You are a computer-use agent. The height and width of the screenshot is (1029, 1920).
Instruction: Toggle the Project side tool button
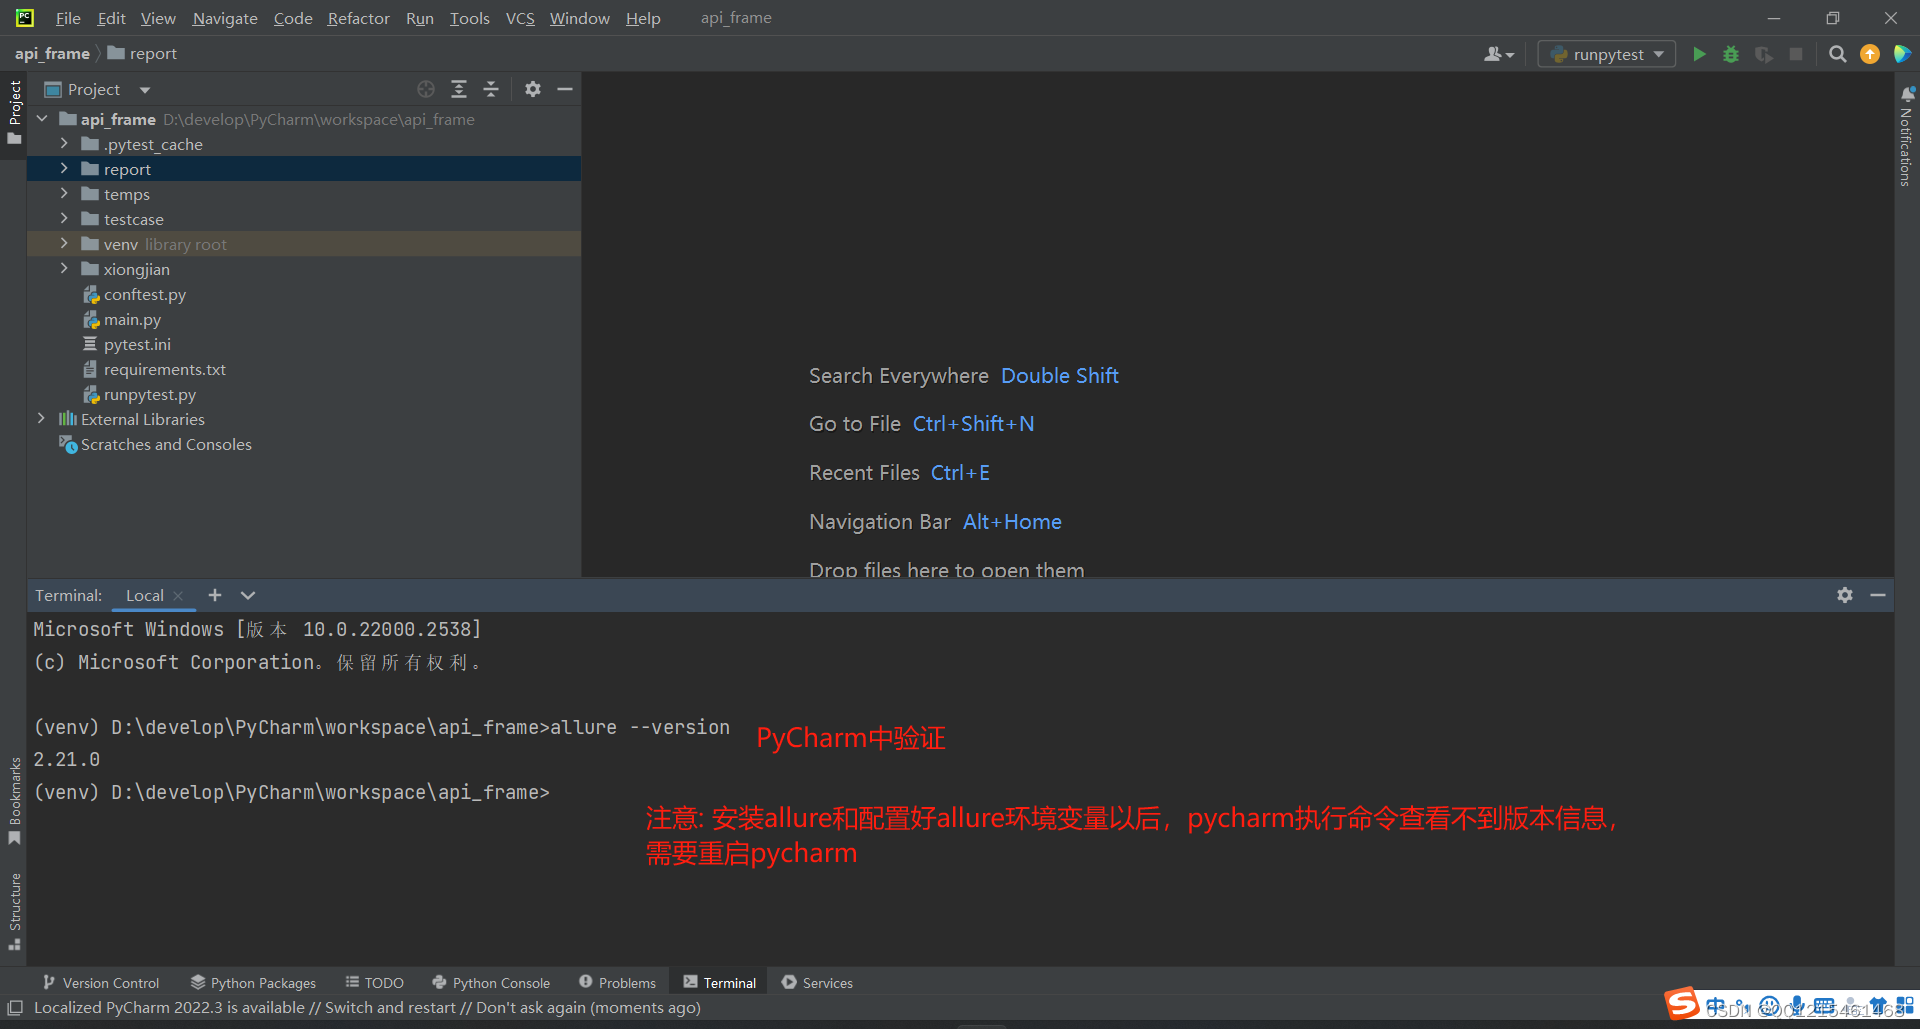14,112
